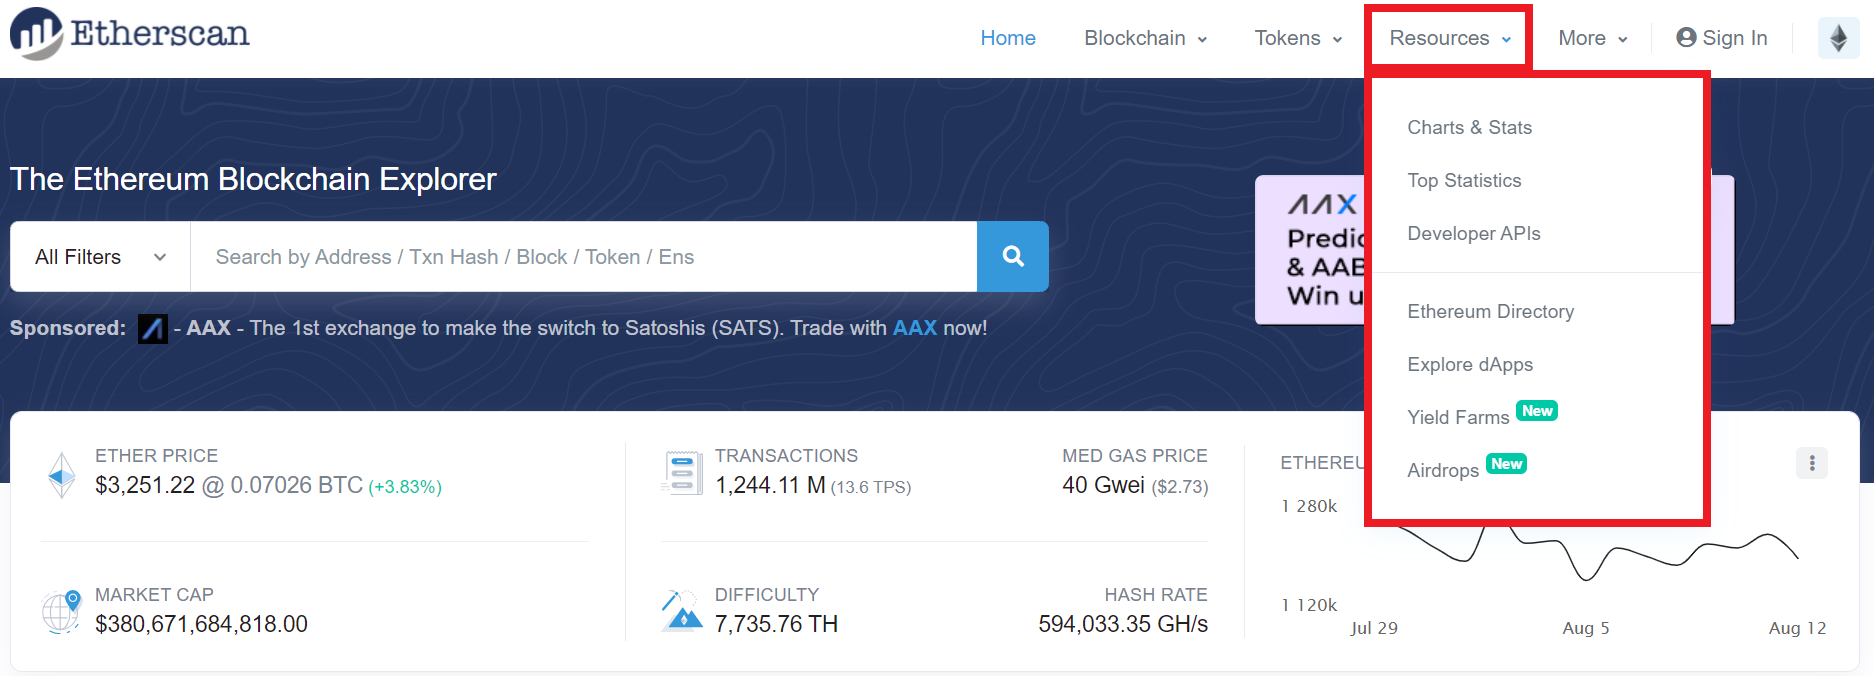The image size is (1874, 676).
Task: Click the AAX sponsor logo icon
Action: (x=152, y=328)
